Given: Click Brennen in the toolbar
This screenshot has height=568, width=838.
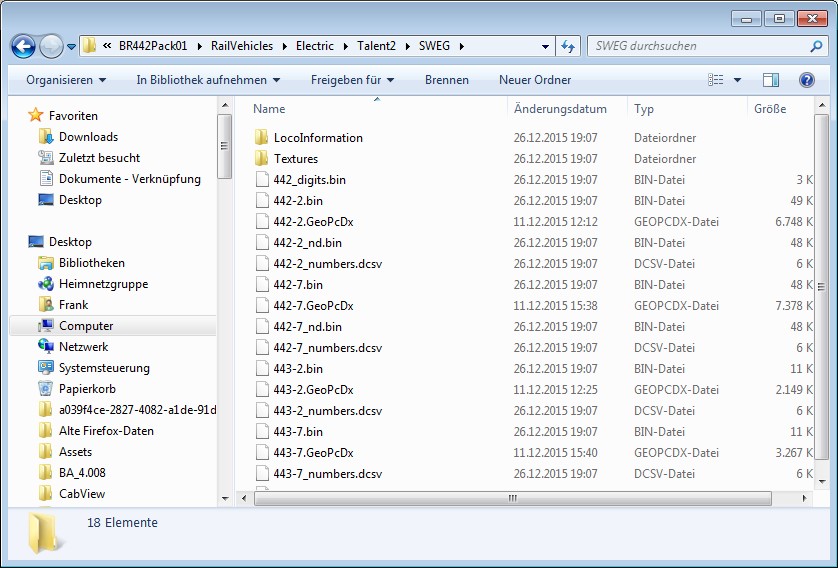Looking at the screenshot, I should coord(447,80).
